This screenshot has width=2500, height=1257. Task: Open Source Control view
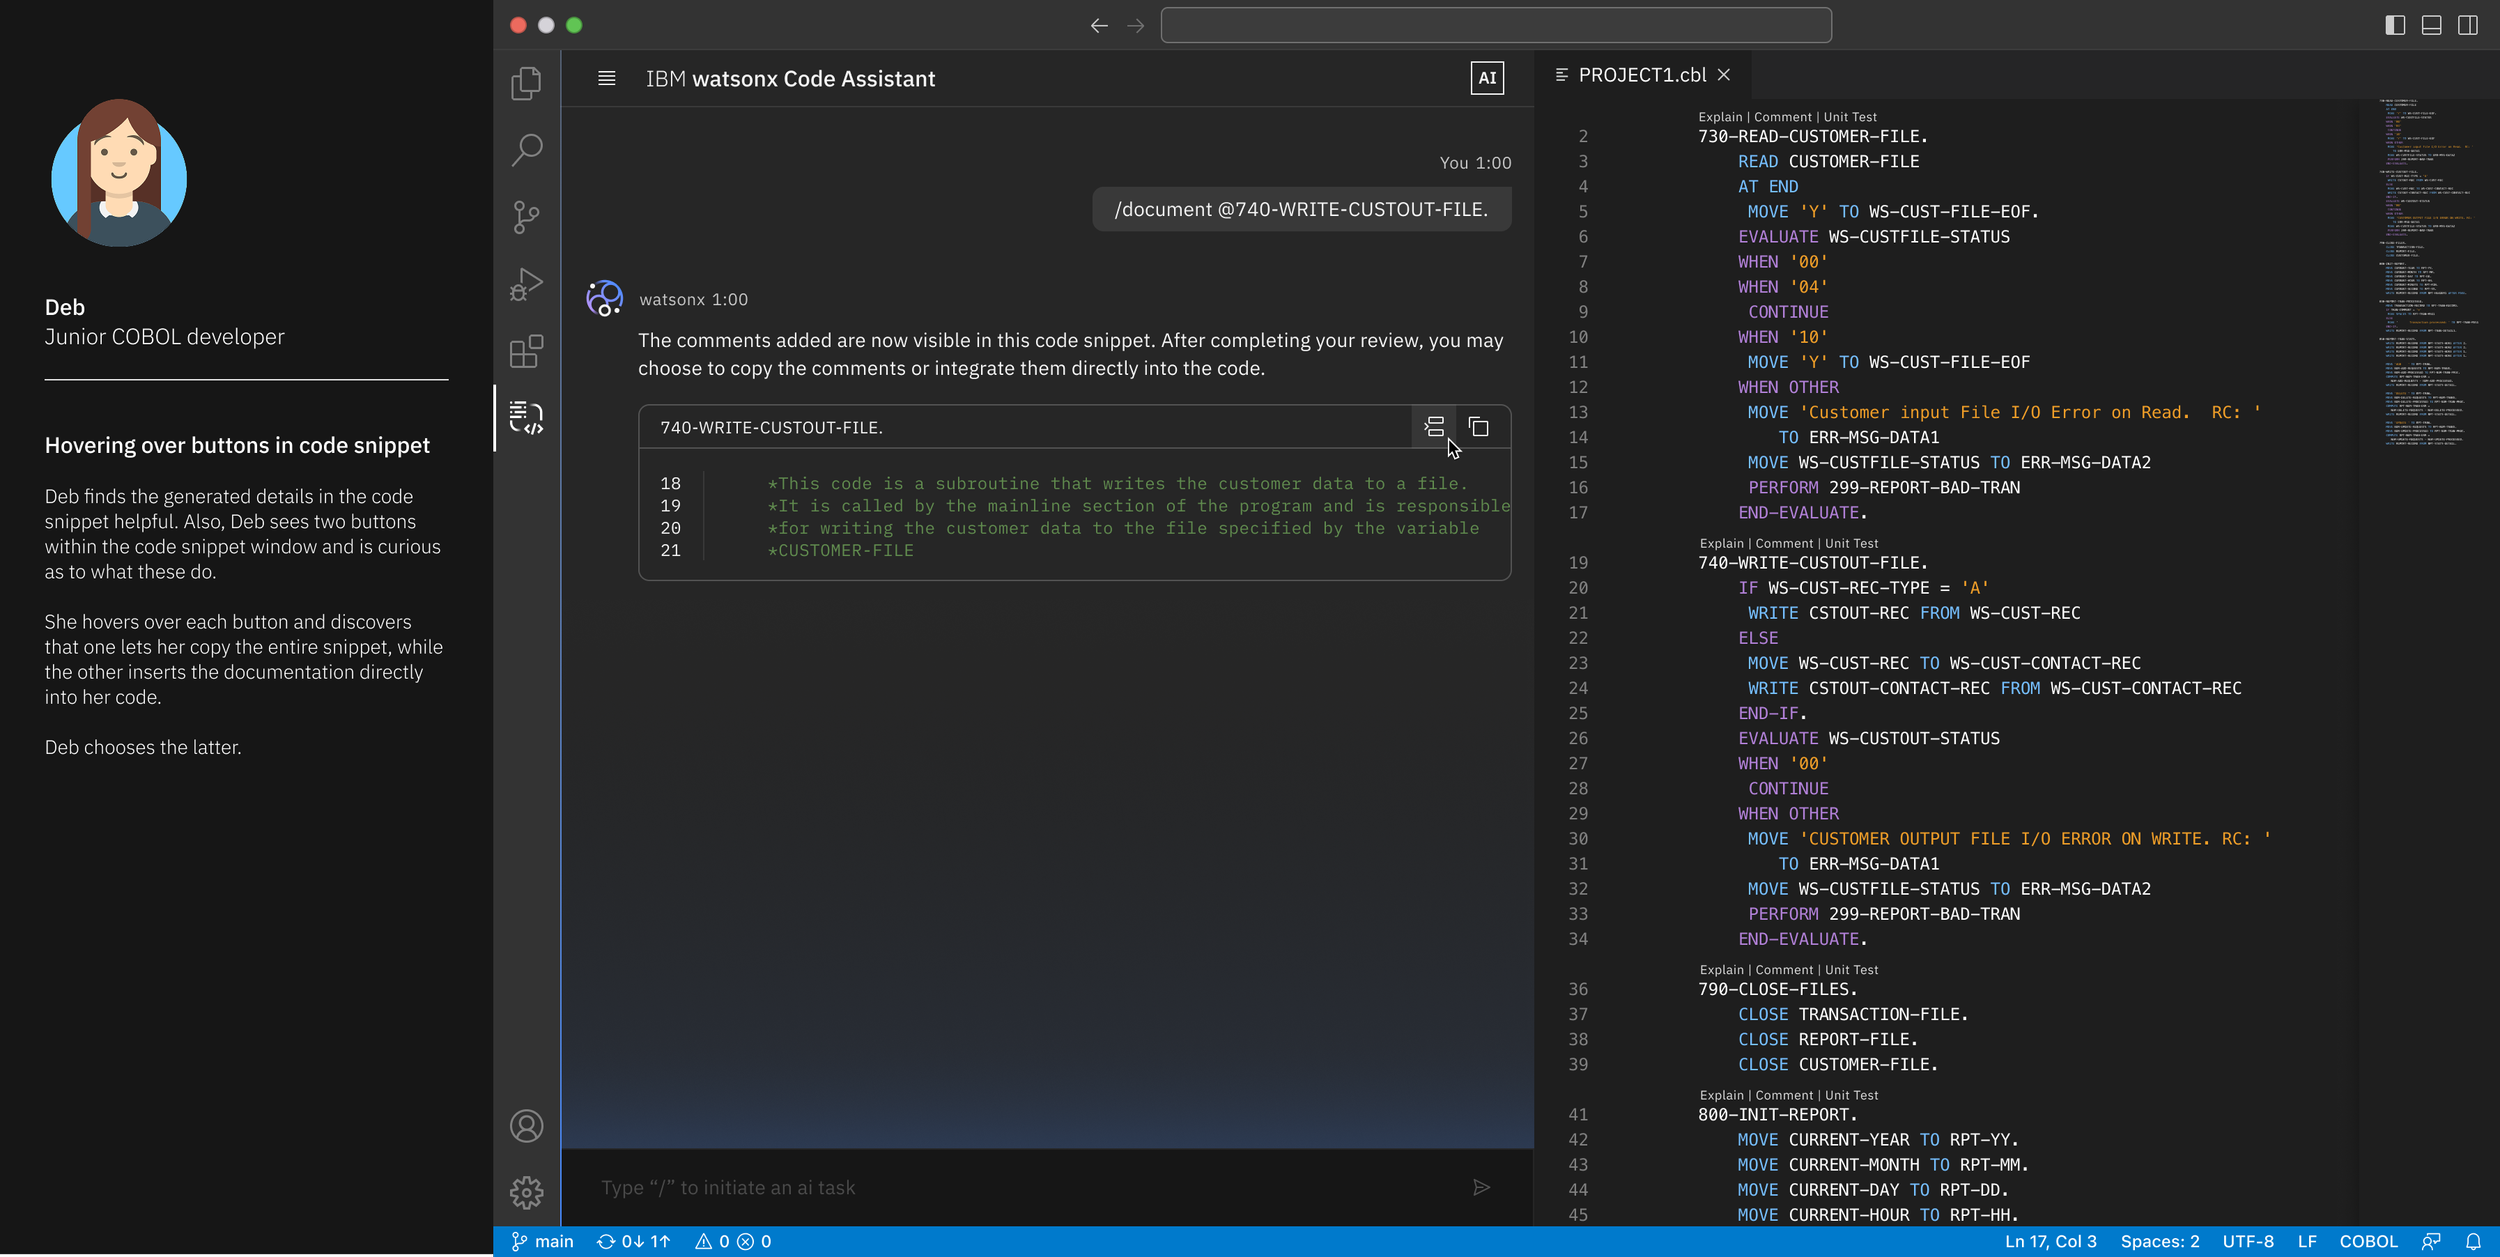point(526,217)
